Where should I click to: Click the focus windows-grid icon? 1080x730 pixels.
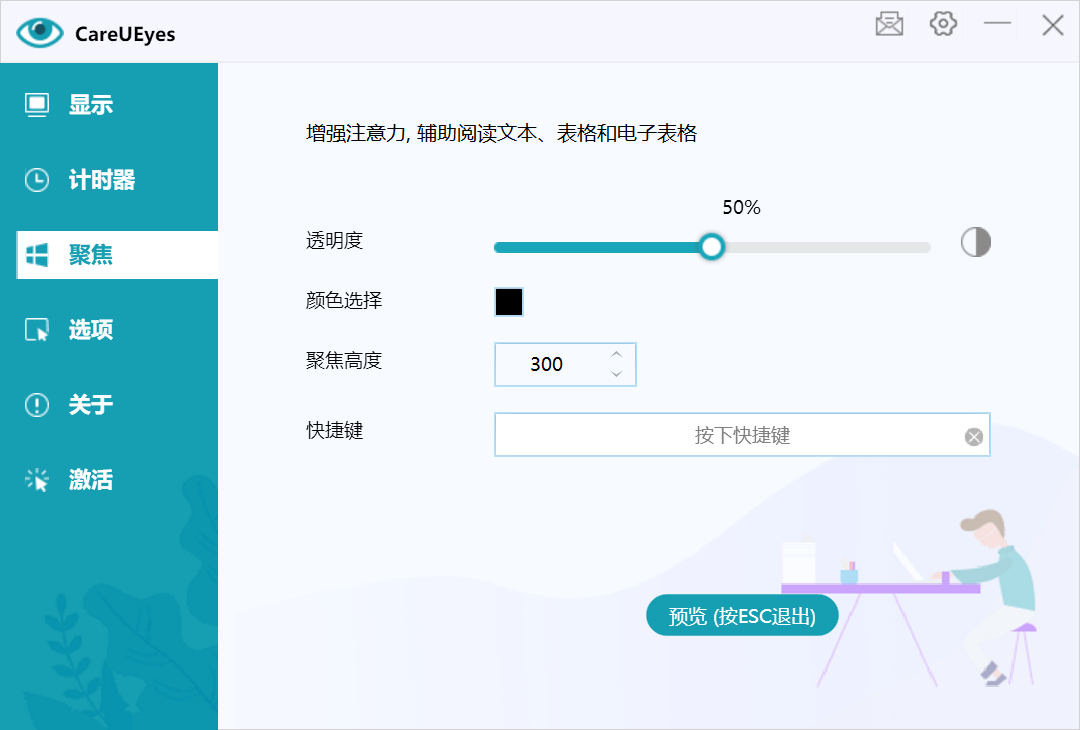click(37, 255)
